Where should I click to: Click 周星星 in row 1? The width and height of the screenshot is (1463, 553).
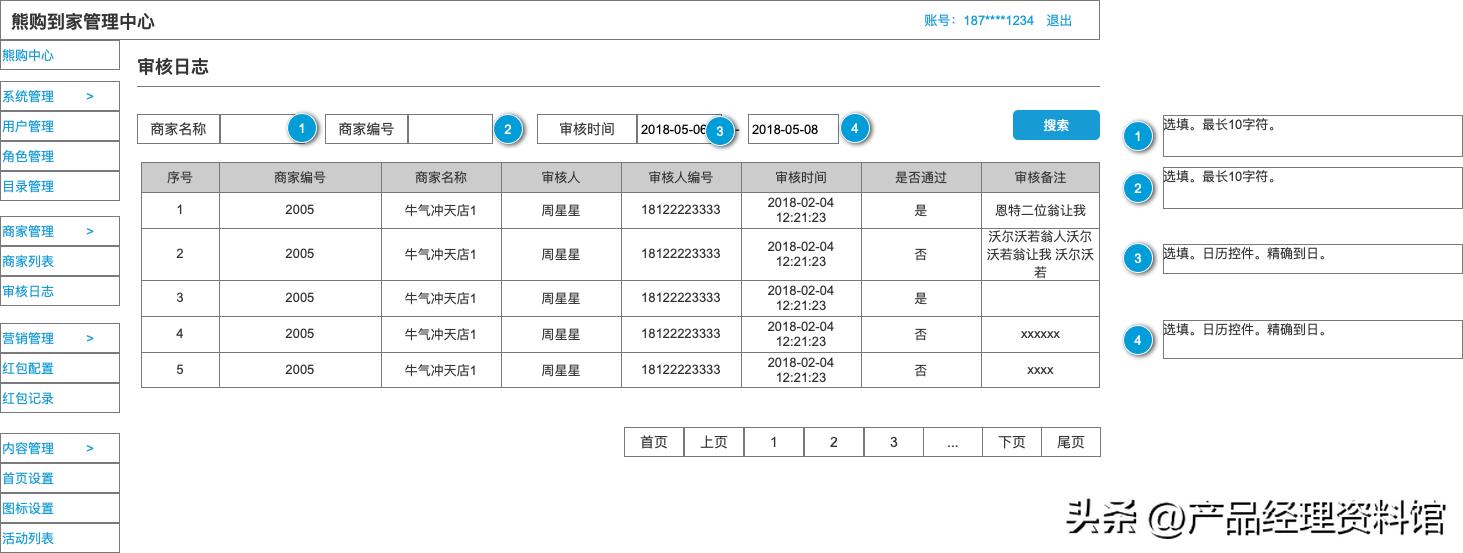[x=561, y=210]
